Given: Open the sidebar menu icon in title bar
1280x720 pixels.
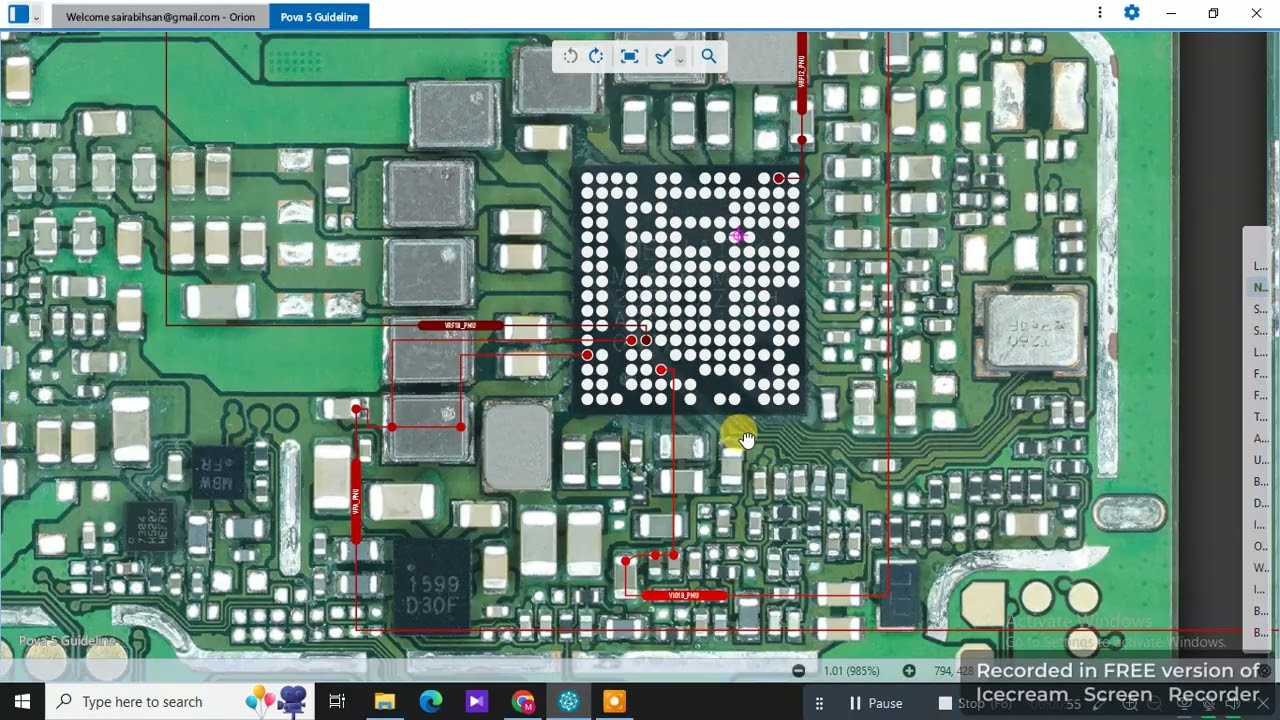Looking at the screenshot, I should [18, 14].
